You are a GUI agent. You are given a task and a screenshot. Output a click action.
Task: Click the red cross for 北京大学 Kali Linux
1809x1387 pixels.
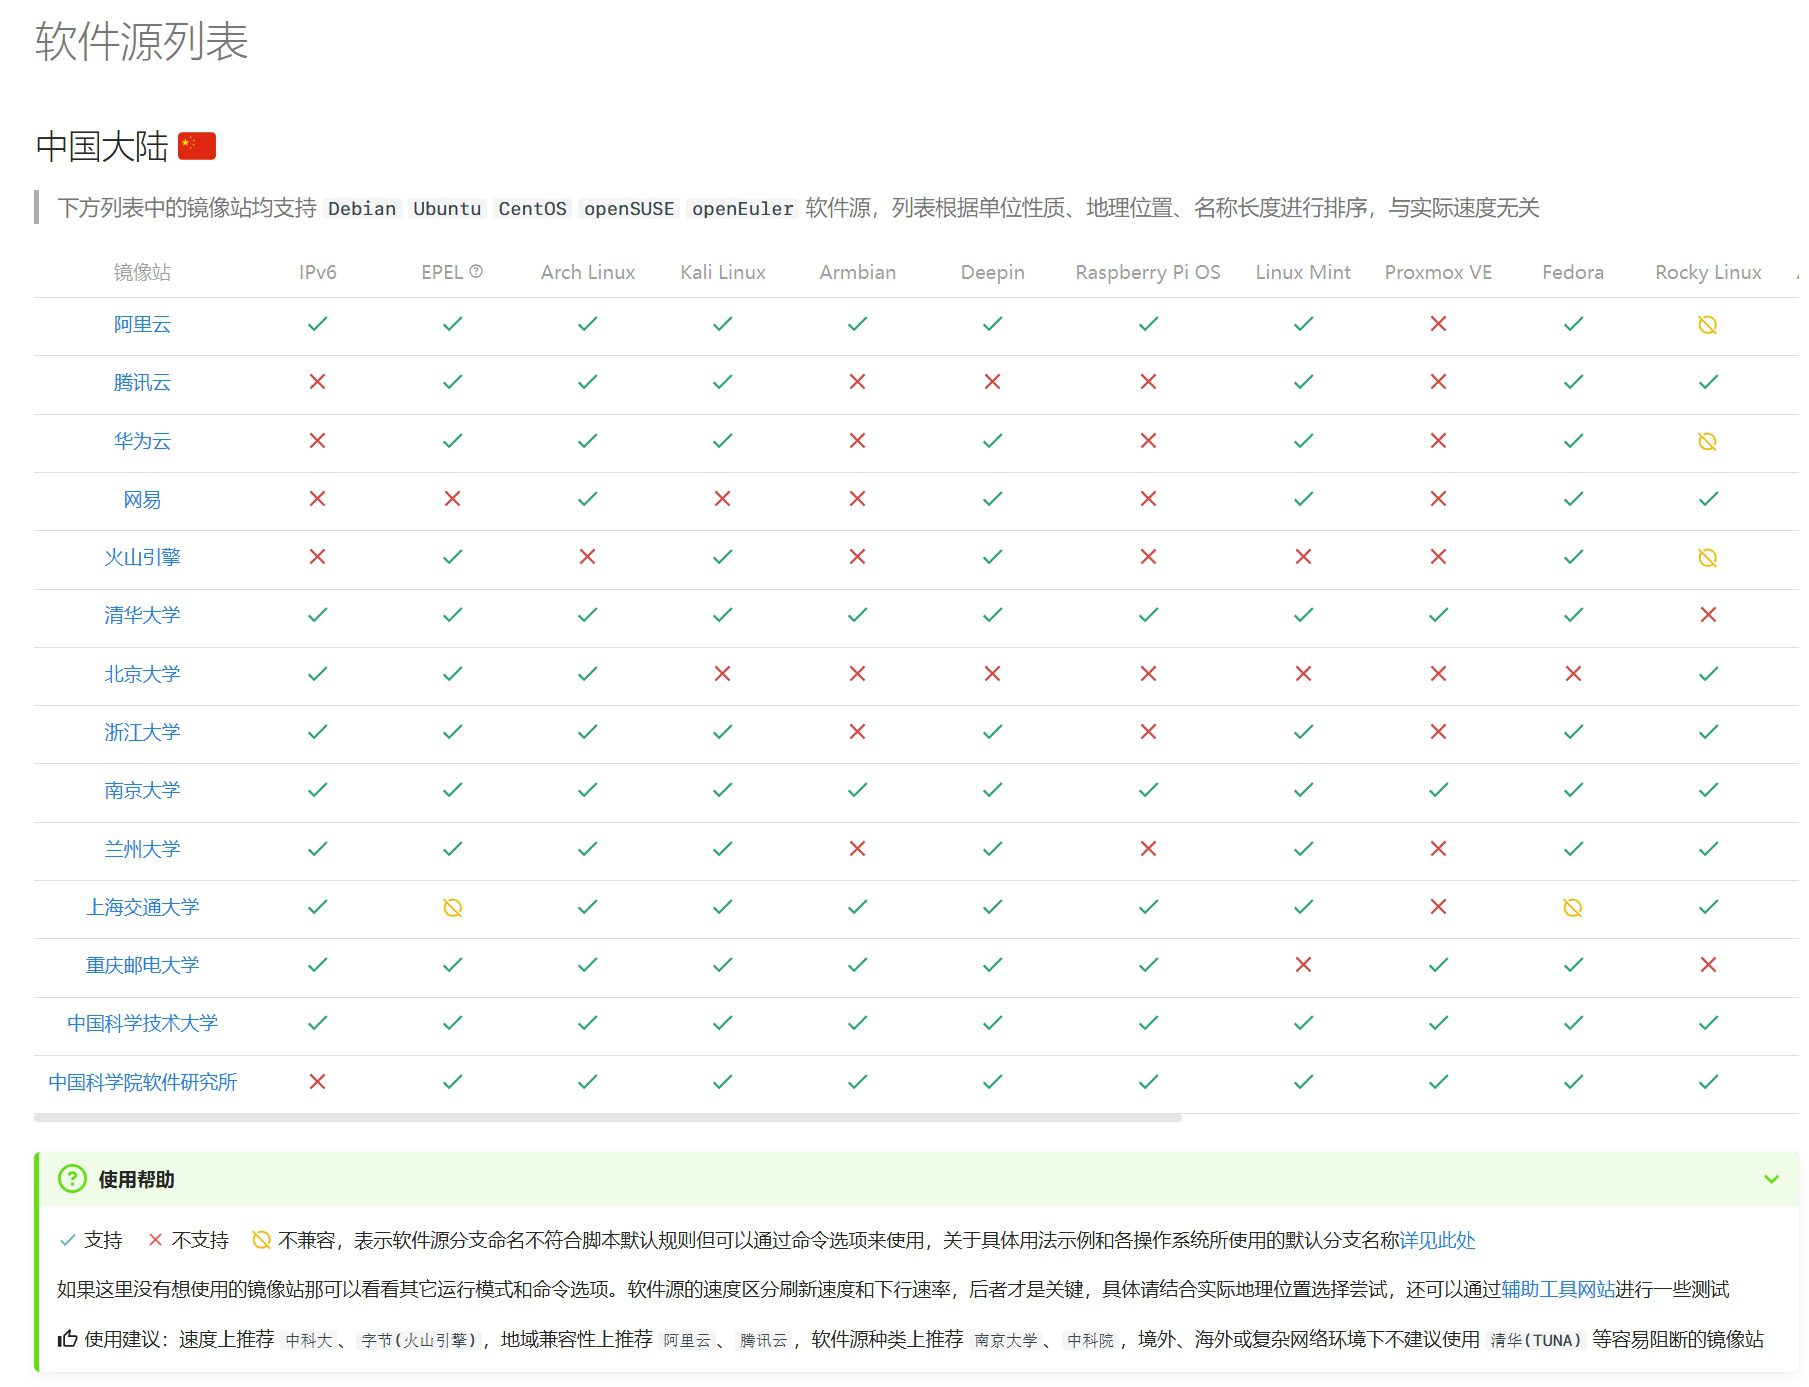pyautogui.click(x=722, y=674)
